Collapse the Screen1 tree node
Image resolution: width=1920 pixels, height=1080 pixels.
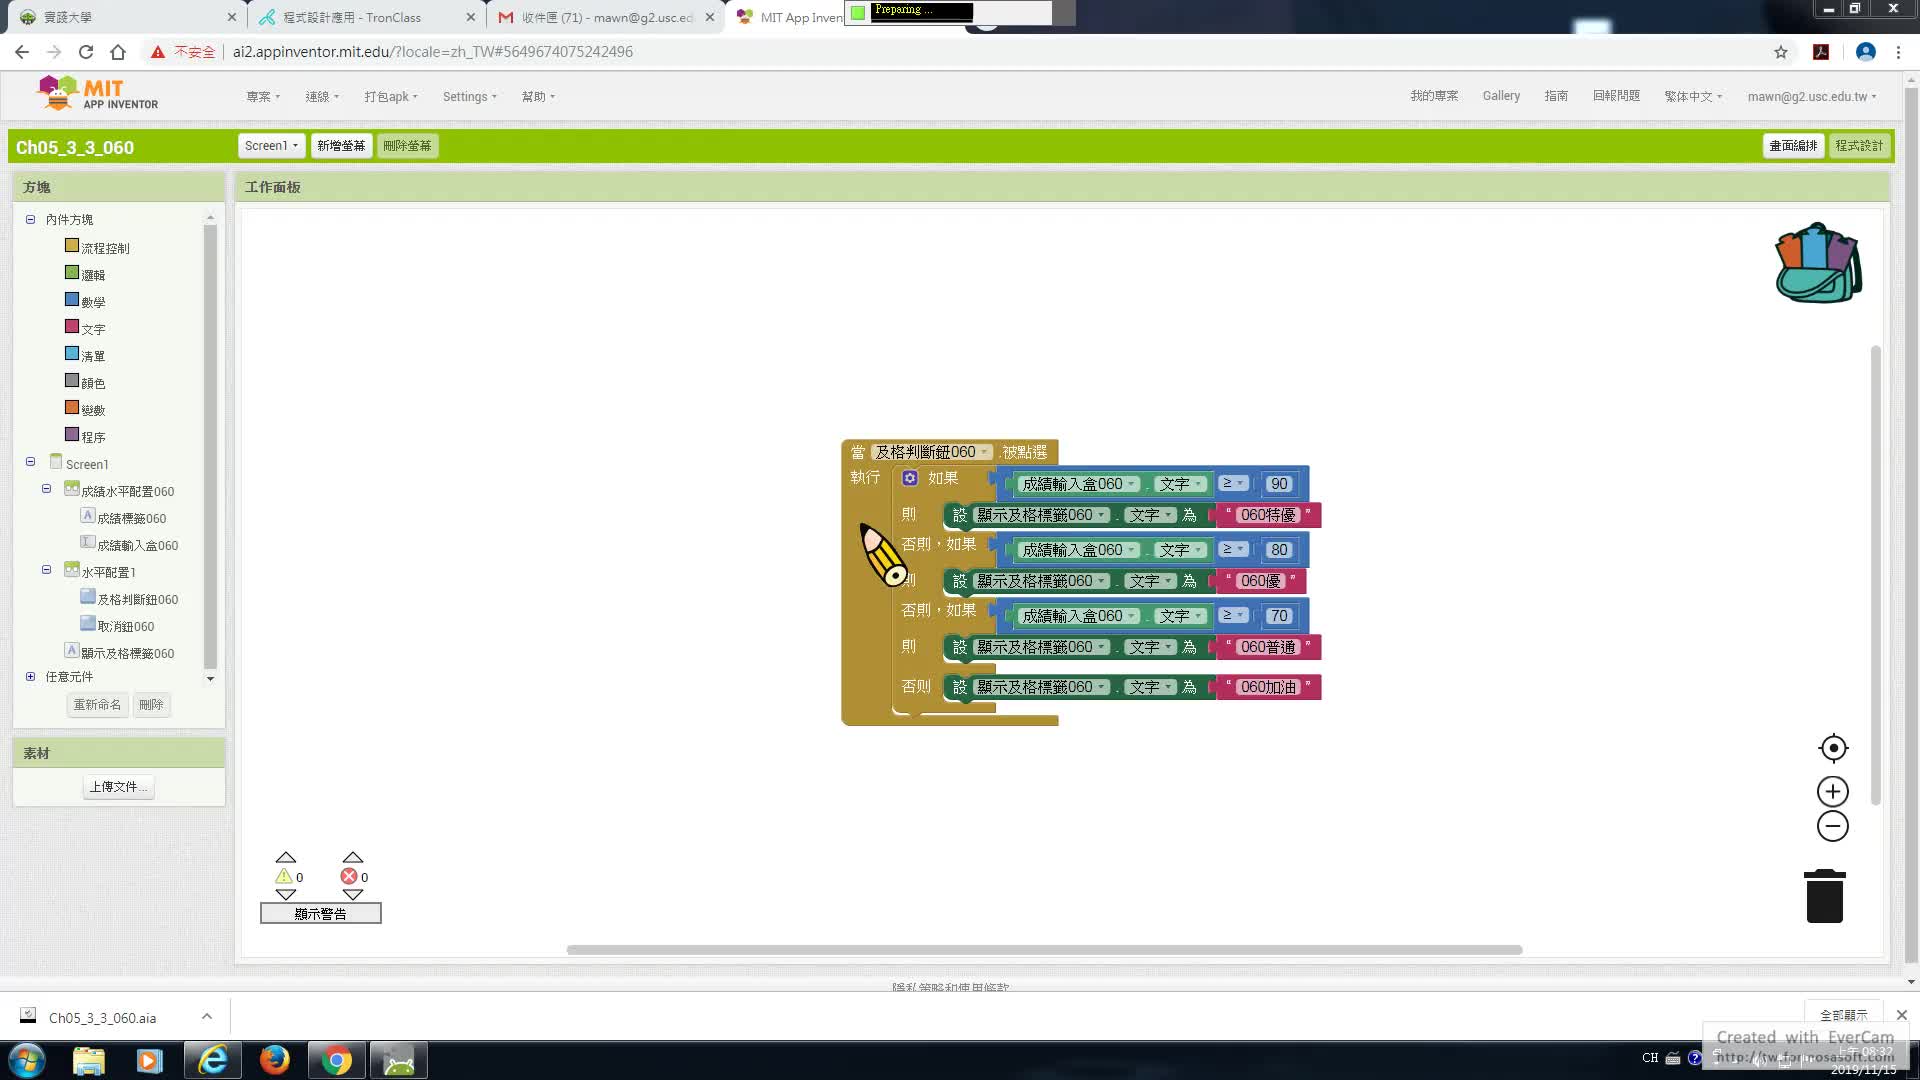pos(30,462)
